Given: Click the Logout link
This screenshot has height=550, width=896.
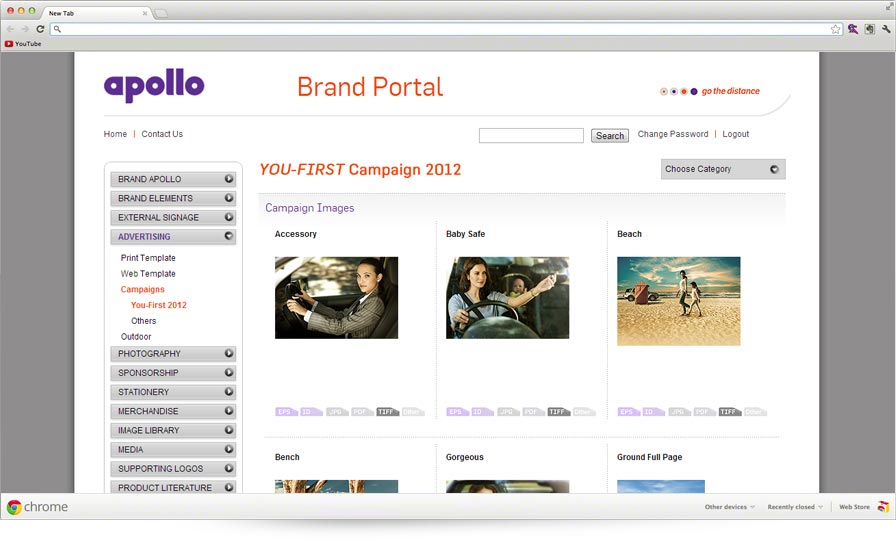Looking at the screenshot, I should pyautogui.click(x=735, y=134).
